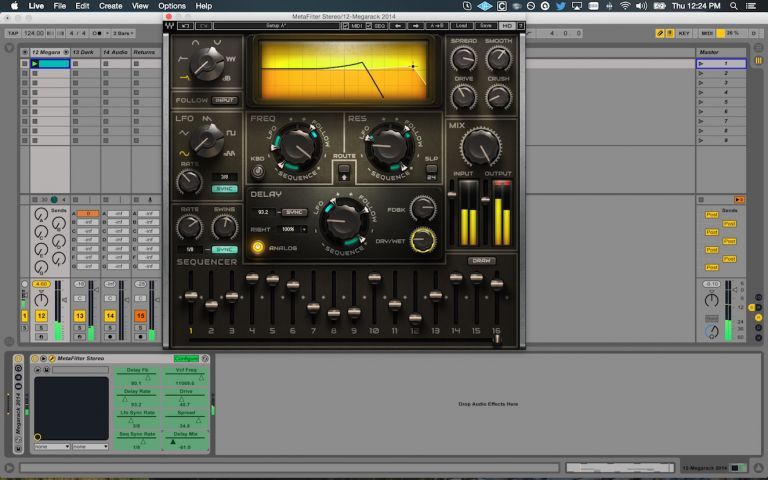The height and width of the screenshot is (480, 768).
Task: Click the A to B copy button
Action: click(x=436, y=25)
